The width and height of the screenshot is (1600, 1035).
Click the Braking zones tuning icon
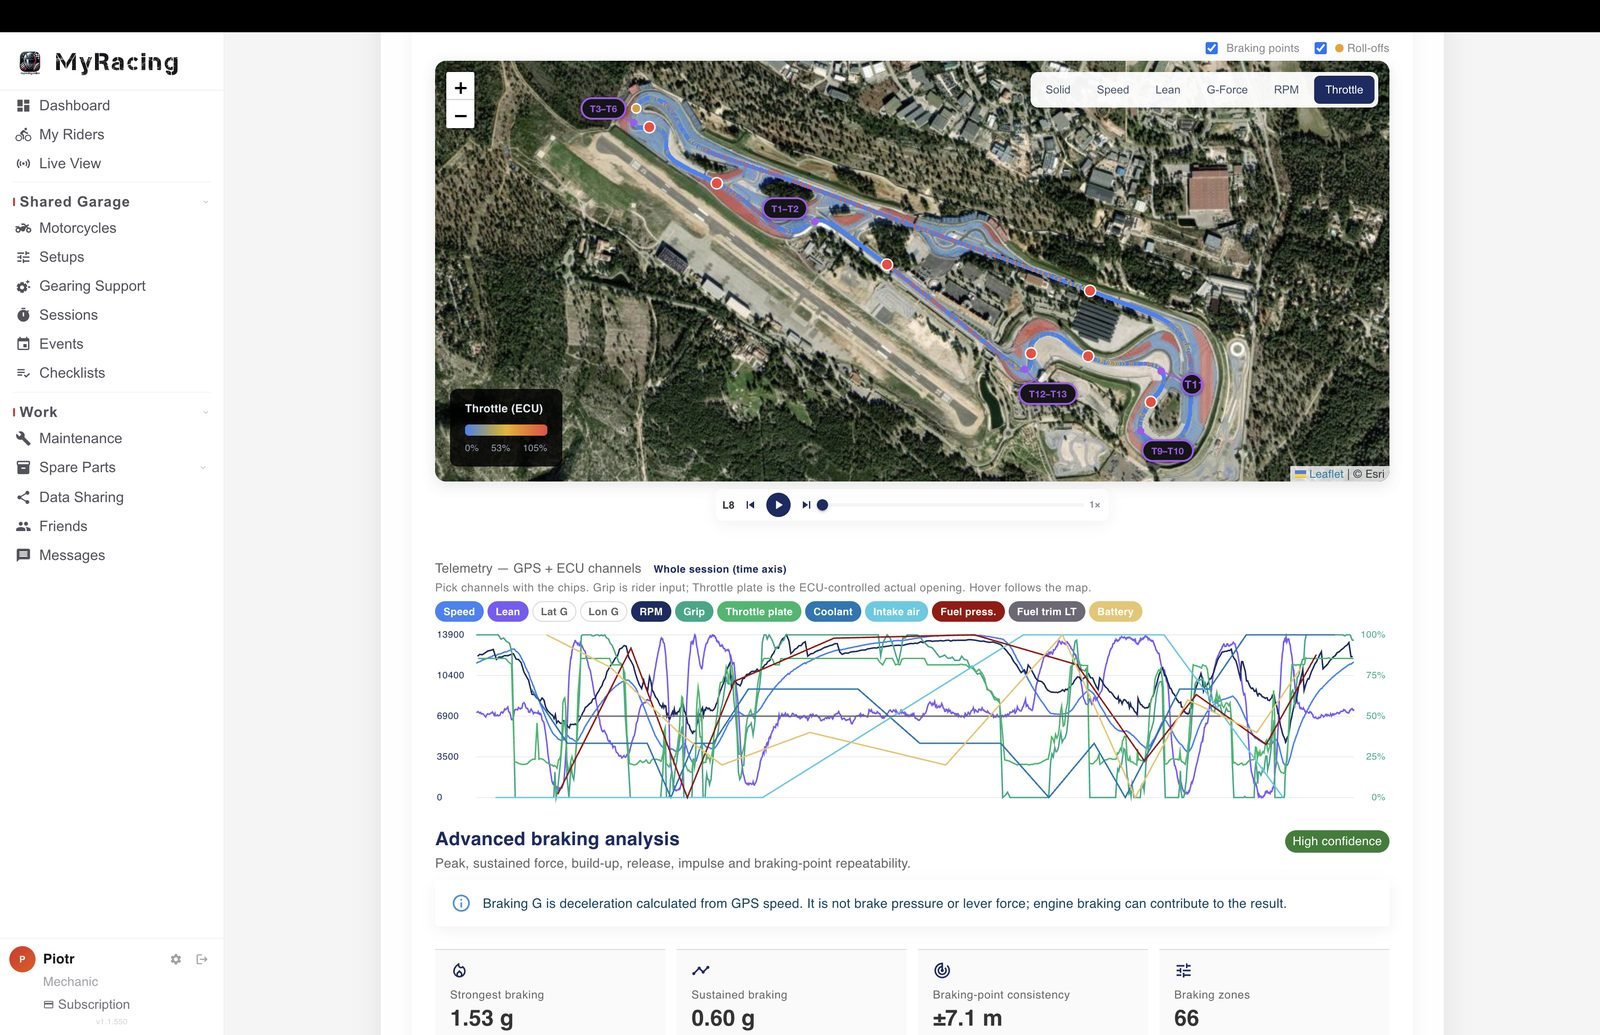1184,970
